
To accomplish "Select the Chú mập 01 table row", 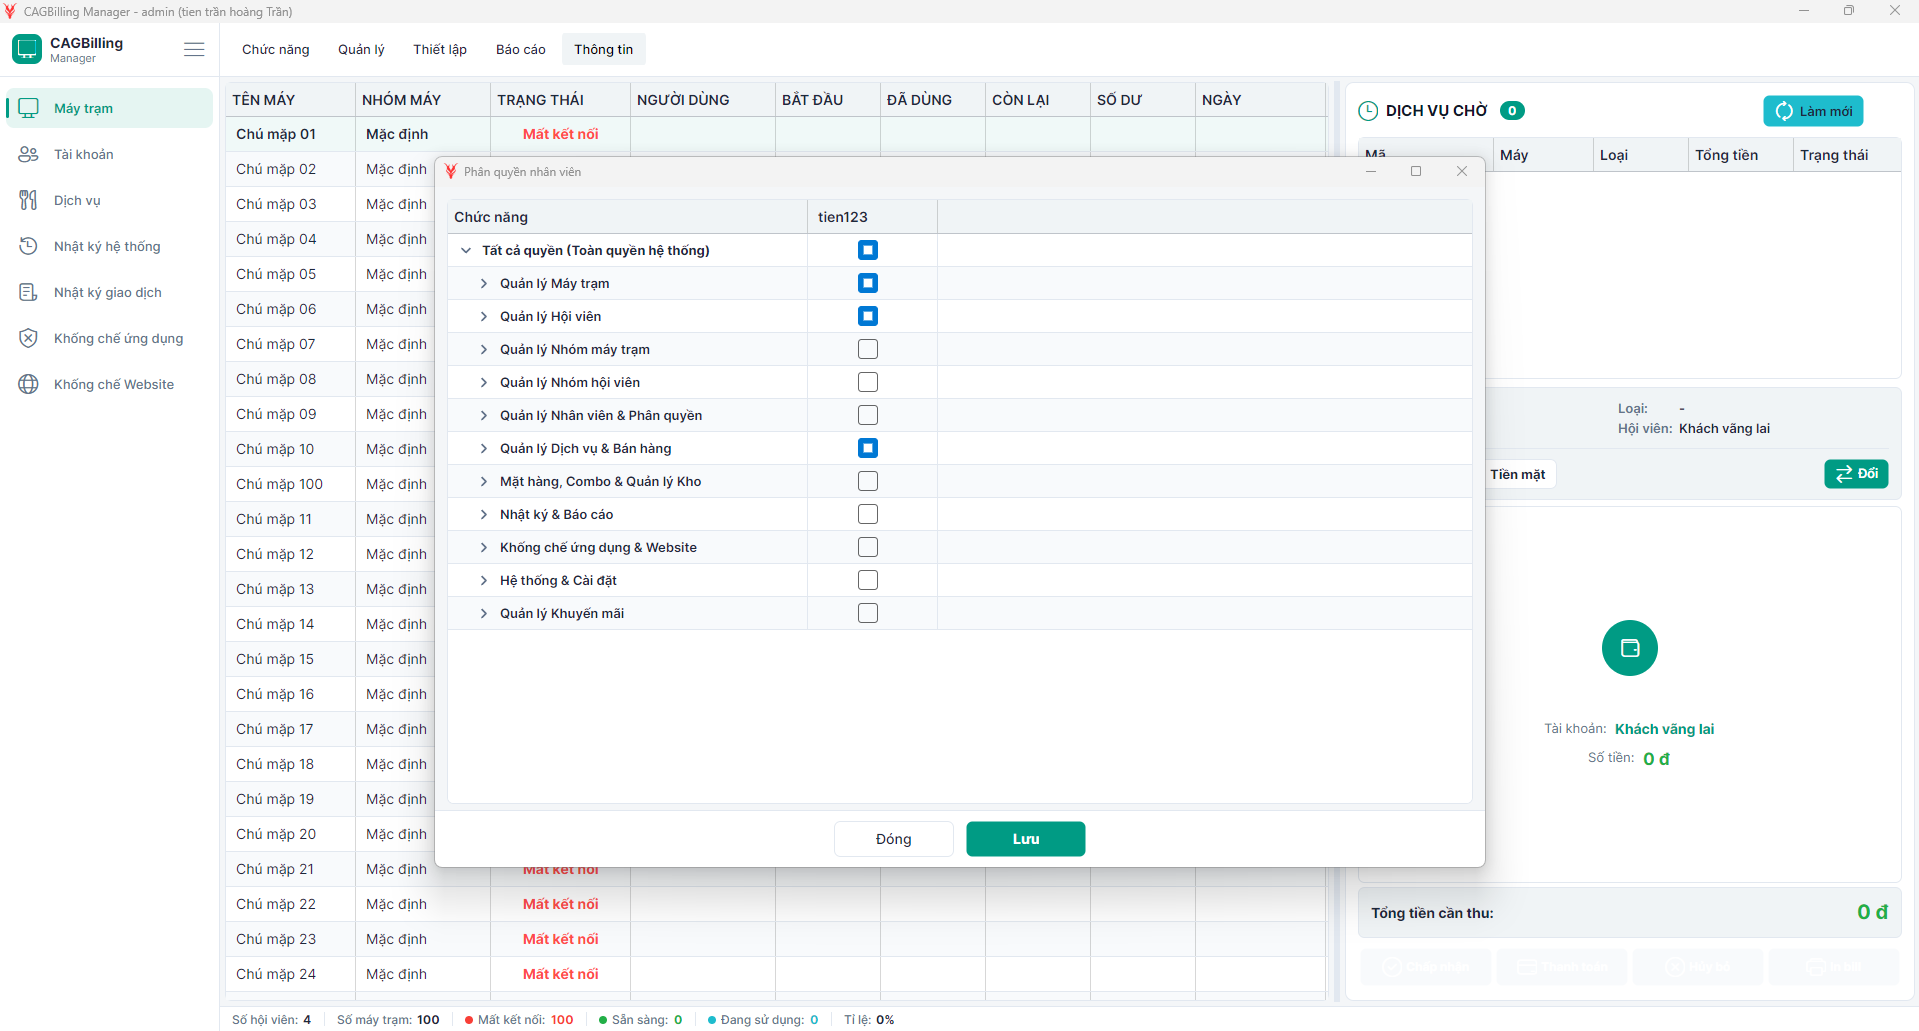I will pos(776,134).
